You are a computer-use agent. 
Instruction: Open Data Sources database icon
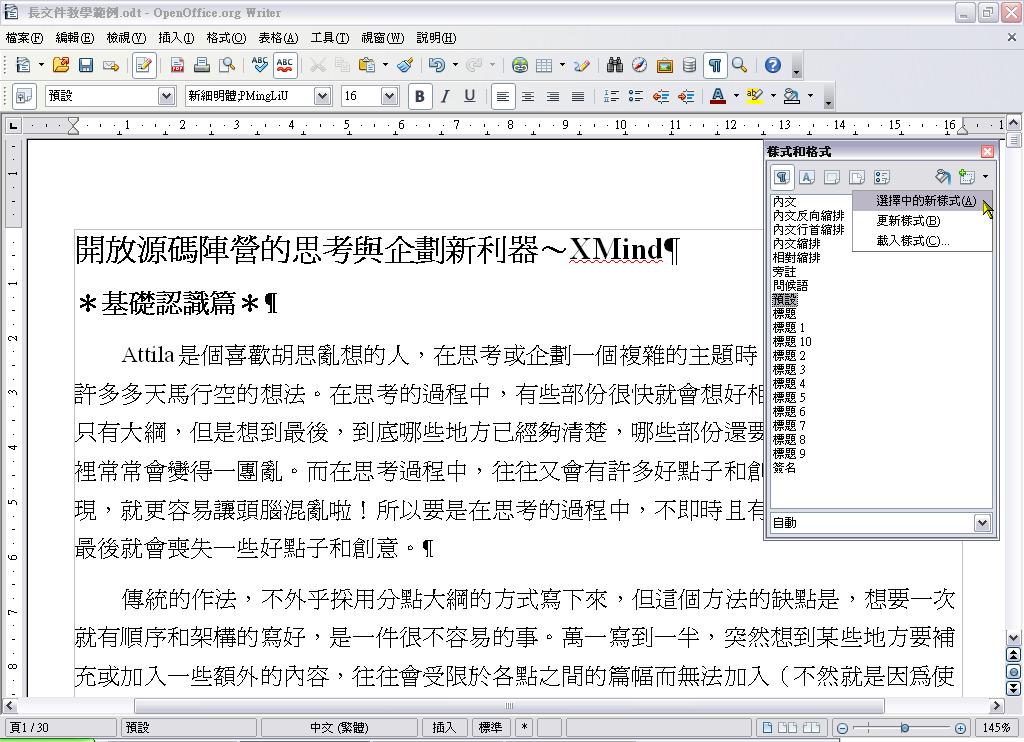click(689, 65)
